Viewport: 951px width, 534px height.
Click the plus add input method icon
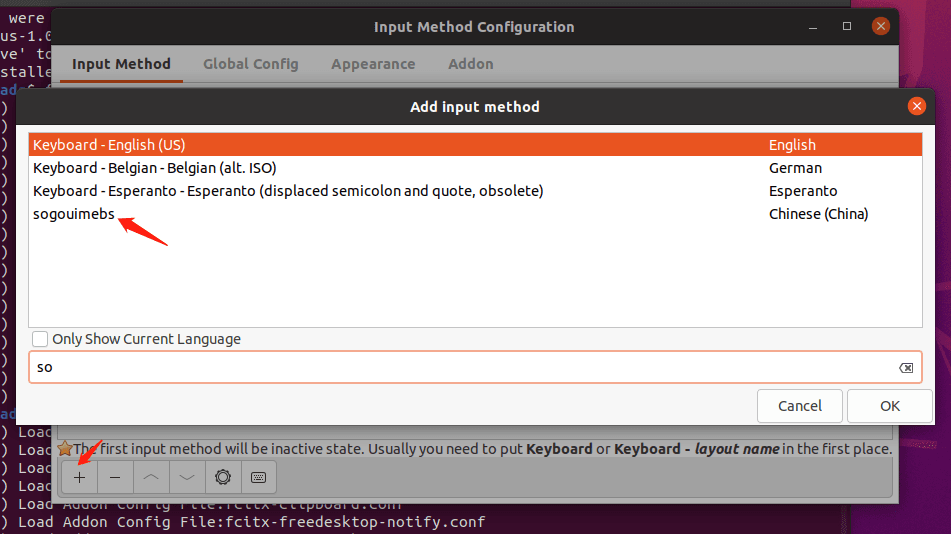(79, 478)
